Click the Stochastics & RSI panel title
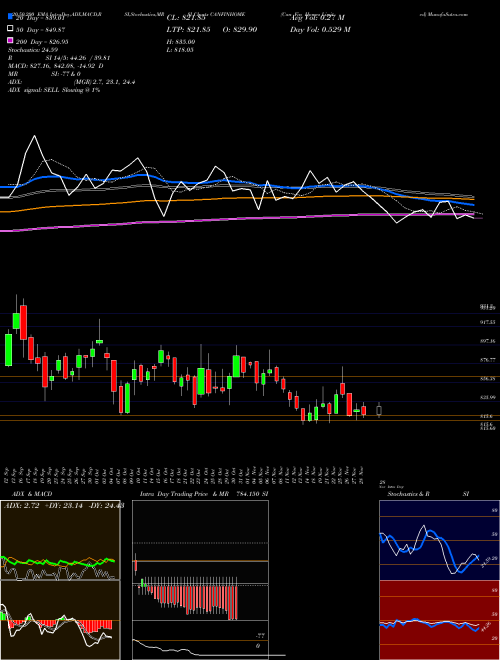 [x=428, y=494]
